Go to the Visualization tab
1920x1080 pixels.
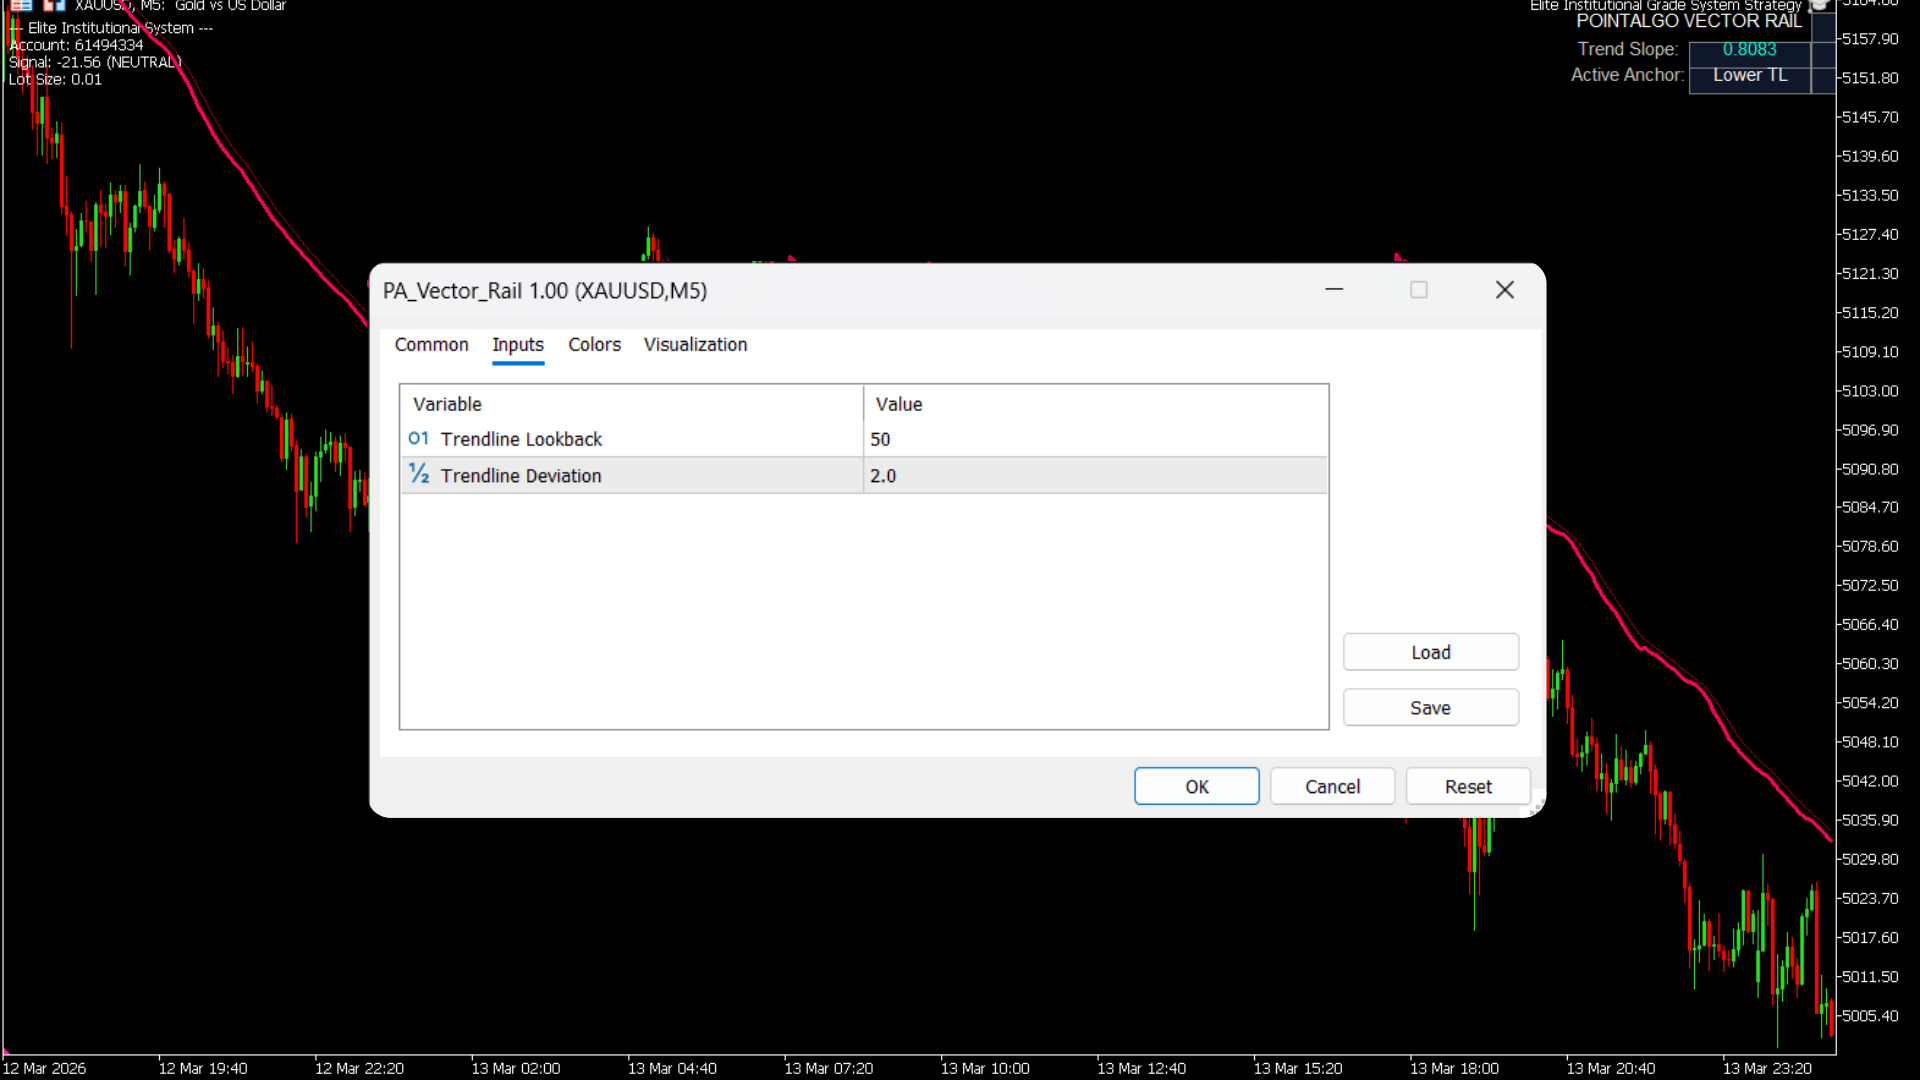tap(695, 345)
